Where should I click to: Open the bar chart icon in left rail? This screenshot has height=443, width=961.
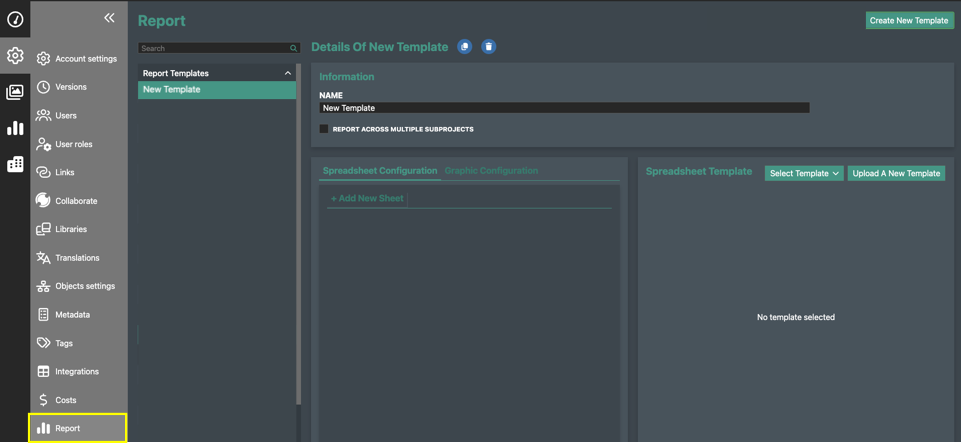click(x=15, y=128)
